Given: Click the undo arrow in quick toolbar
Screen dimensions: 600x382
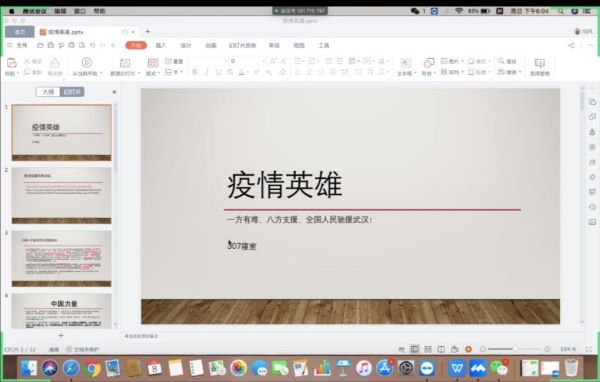Looking at the screenshot, I should pyautogui.click(x=92, y=45).
